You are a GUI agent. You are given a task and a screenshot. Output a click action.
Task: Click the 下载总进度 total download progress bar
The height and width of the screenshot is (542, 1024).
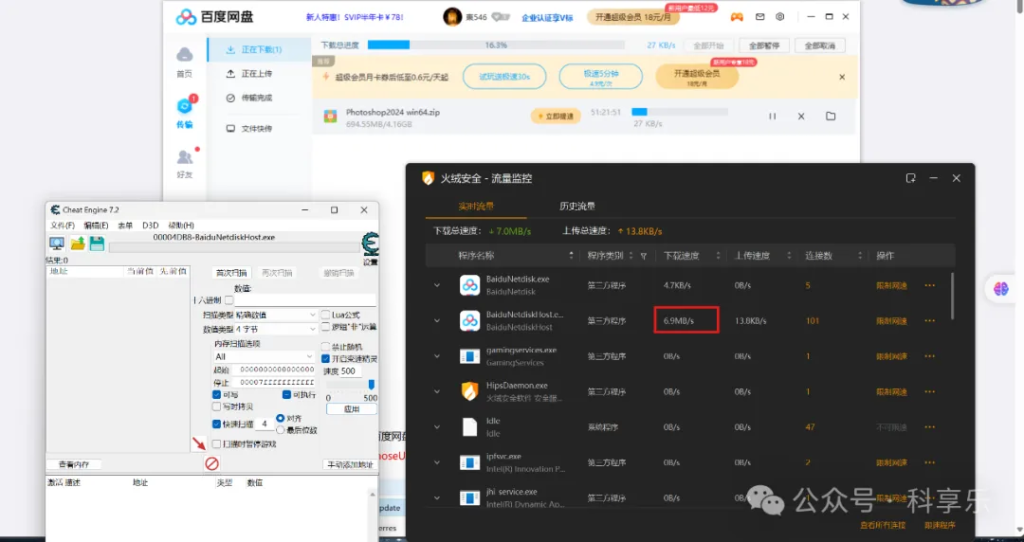pyautogui.click(x=496, y=45)
